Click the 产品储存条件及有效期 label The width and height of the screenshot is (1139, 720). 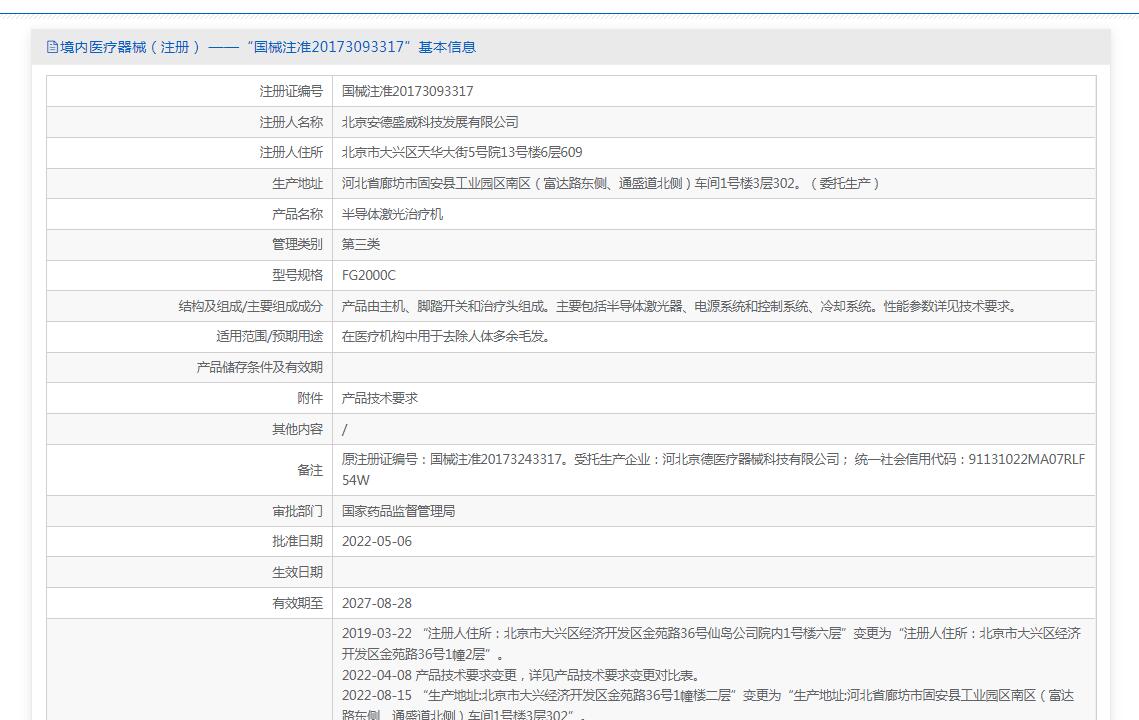[x=259, y=368]
